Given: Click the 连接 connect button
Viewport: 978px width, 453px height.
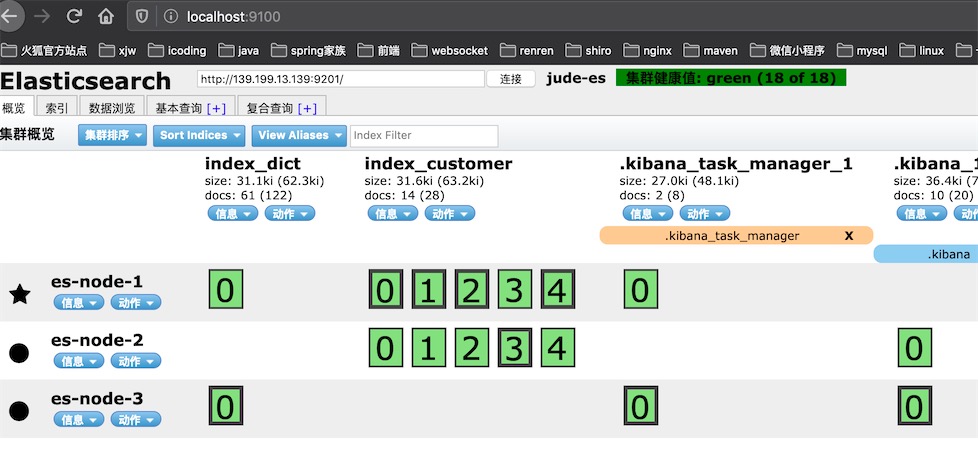Looking at the screenshot, I should click(511, 79).
